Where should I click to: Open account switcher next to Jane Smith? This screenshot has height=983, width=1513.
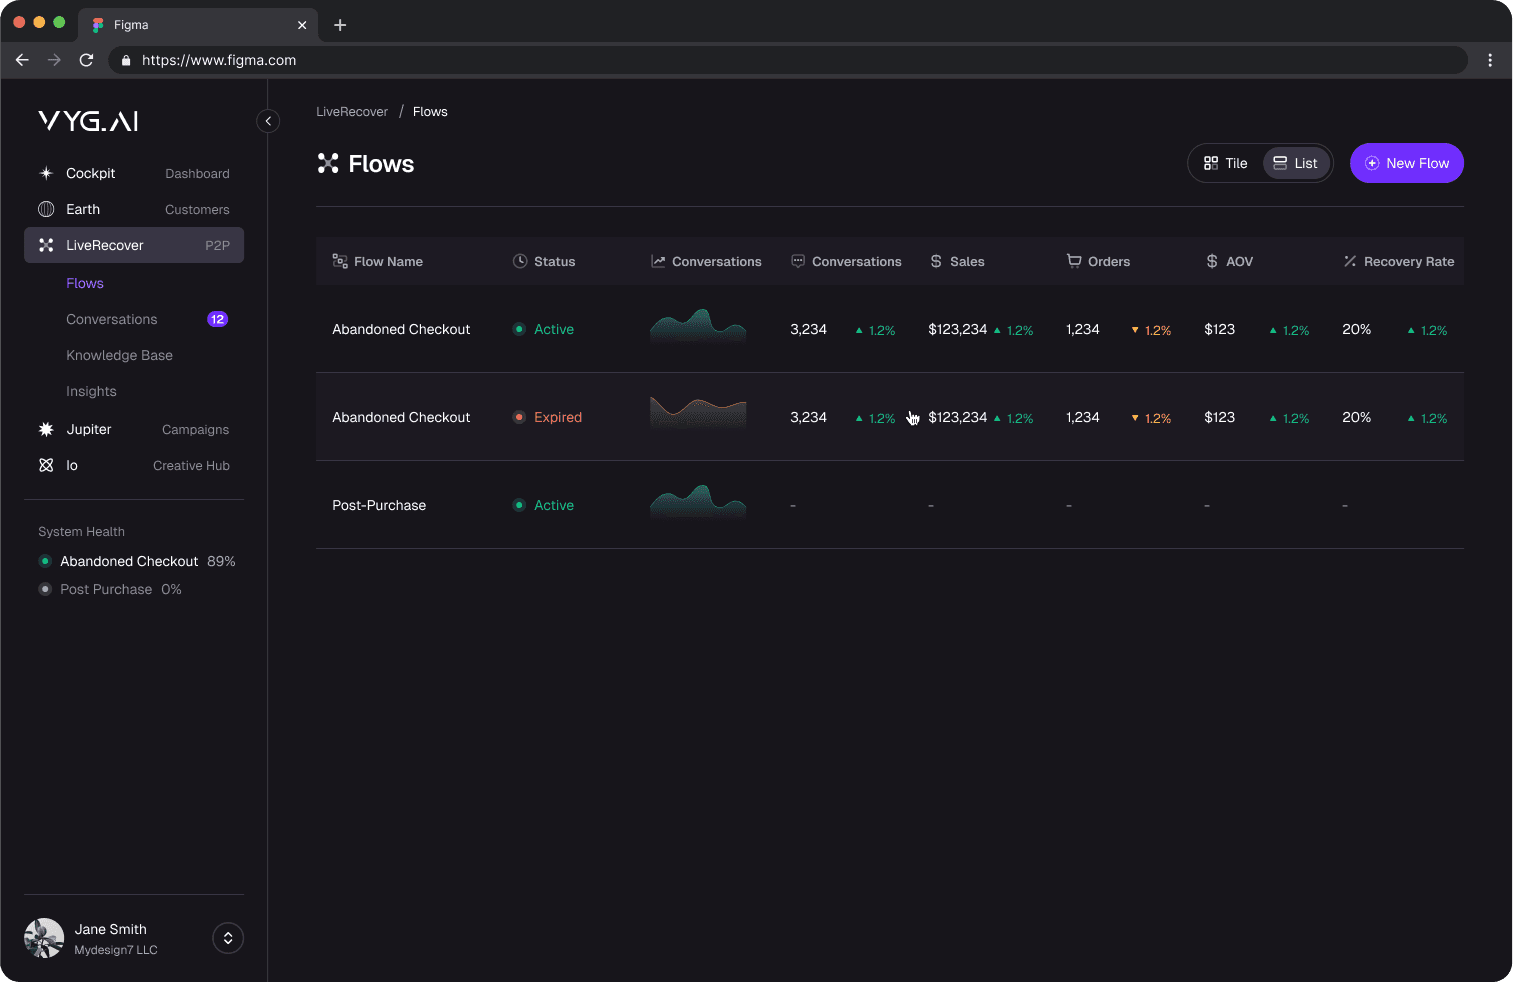pos(228,938)
